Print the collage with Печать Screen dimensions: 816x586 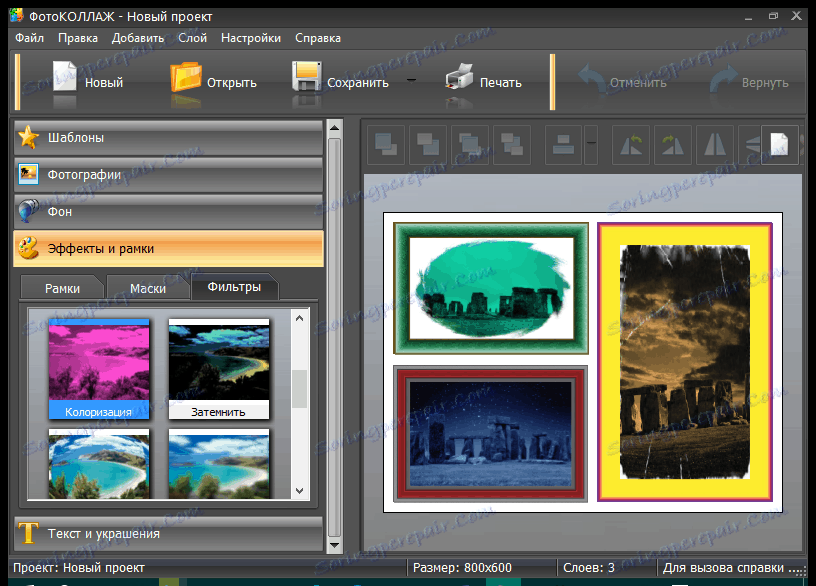pyautogui.click(x=483, y=82)
